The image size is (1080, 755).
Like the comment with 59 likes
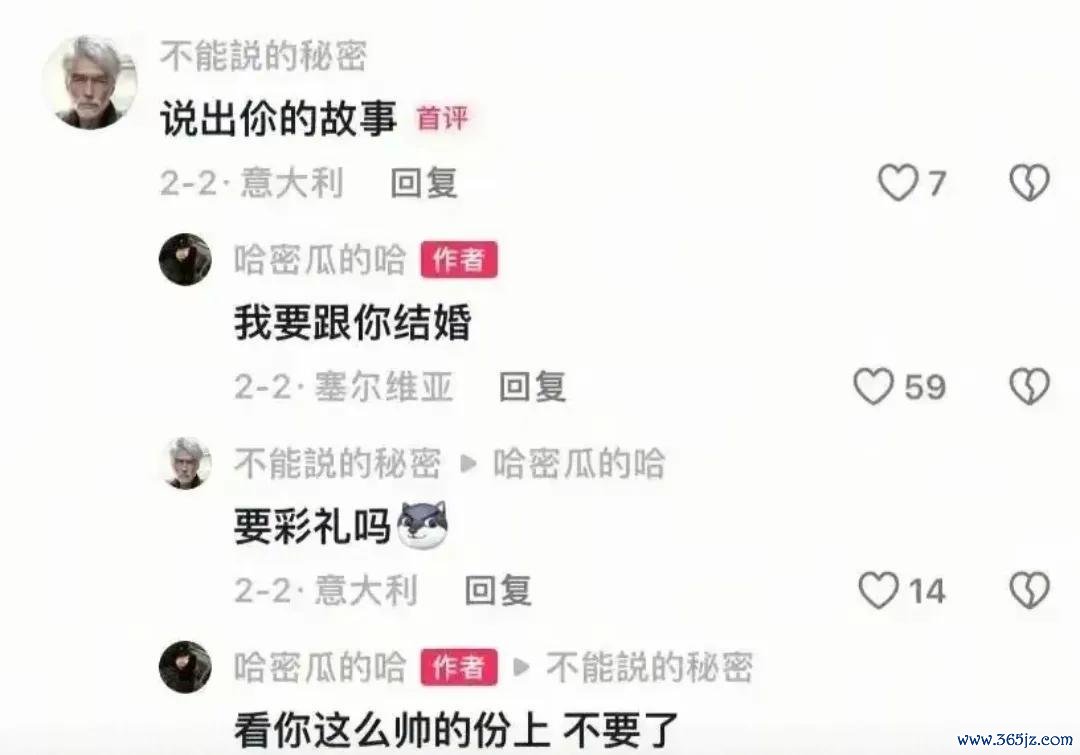coord(873,386)
